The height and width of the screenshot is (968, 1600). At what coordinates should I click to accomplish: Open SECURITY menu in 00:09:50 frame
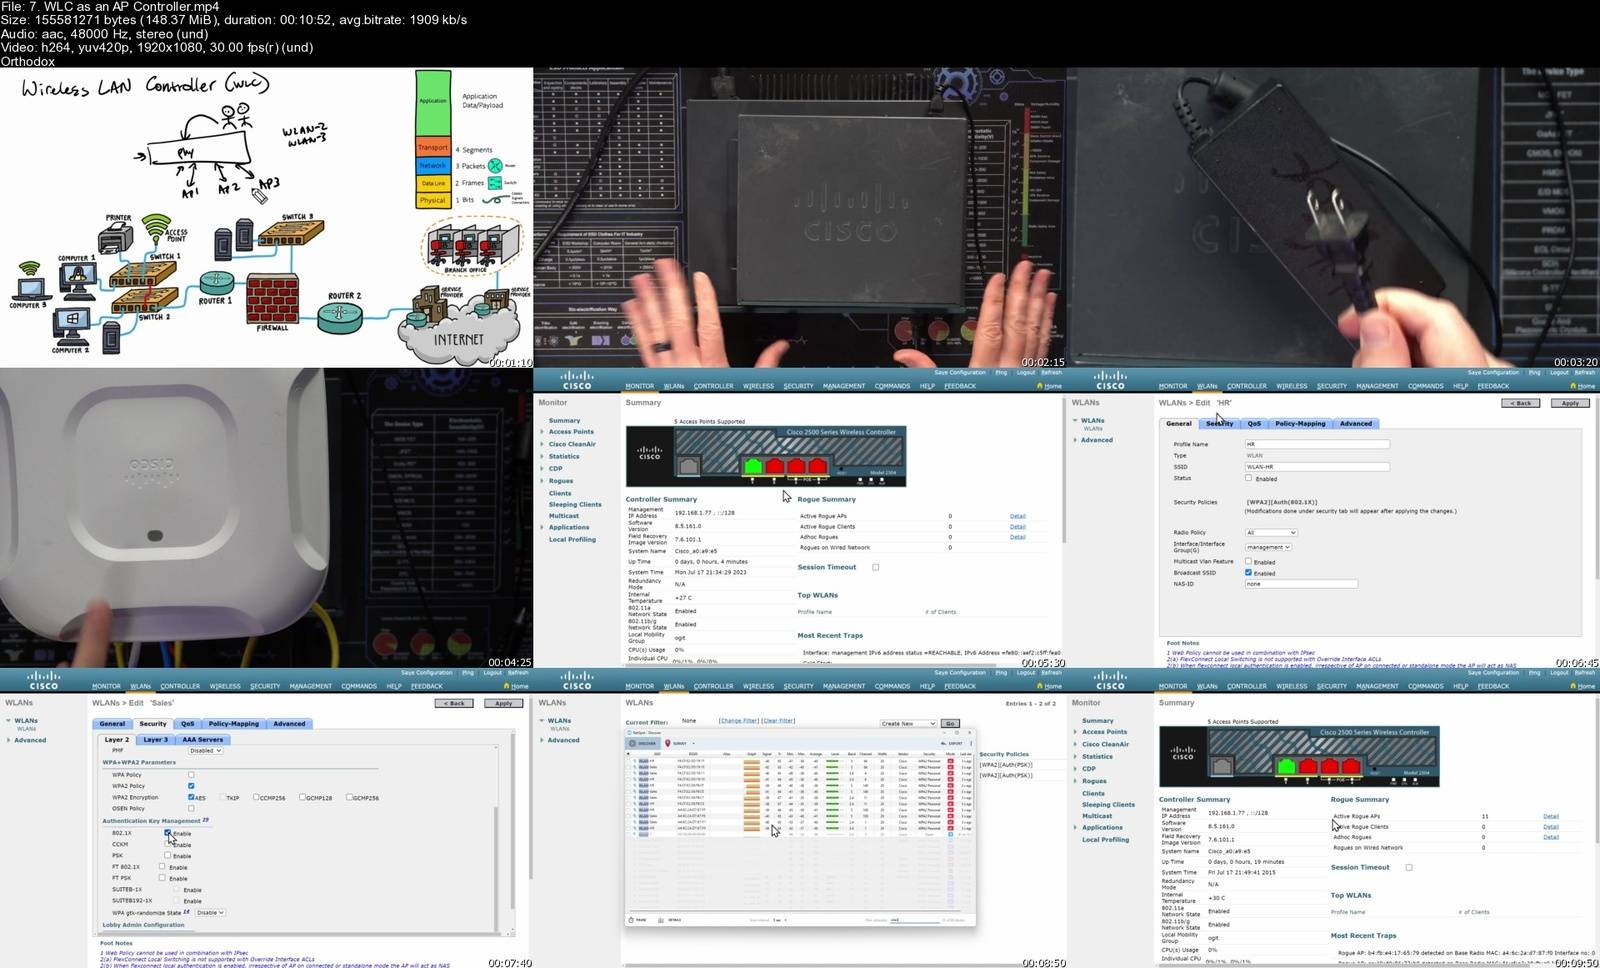click(1332, 686)
